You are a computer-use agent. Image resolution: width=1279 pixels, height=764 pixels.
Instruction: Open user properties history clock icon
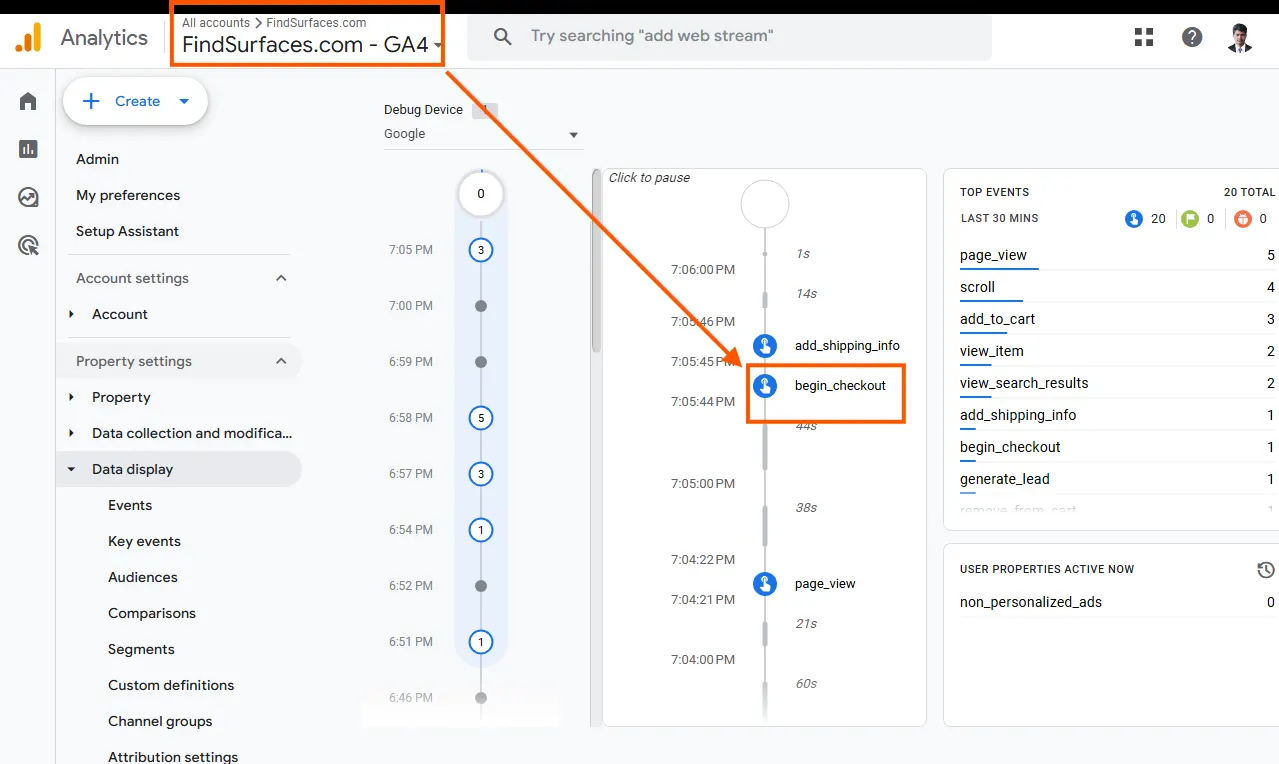tap(1265, 569)
